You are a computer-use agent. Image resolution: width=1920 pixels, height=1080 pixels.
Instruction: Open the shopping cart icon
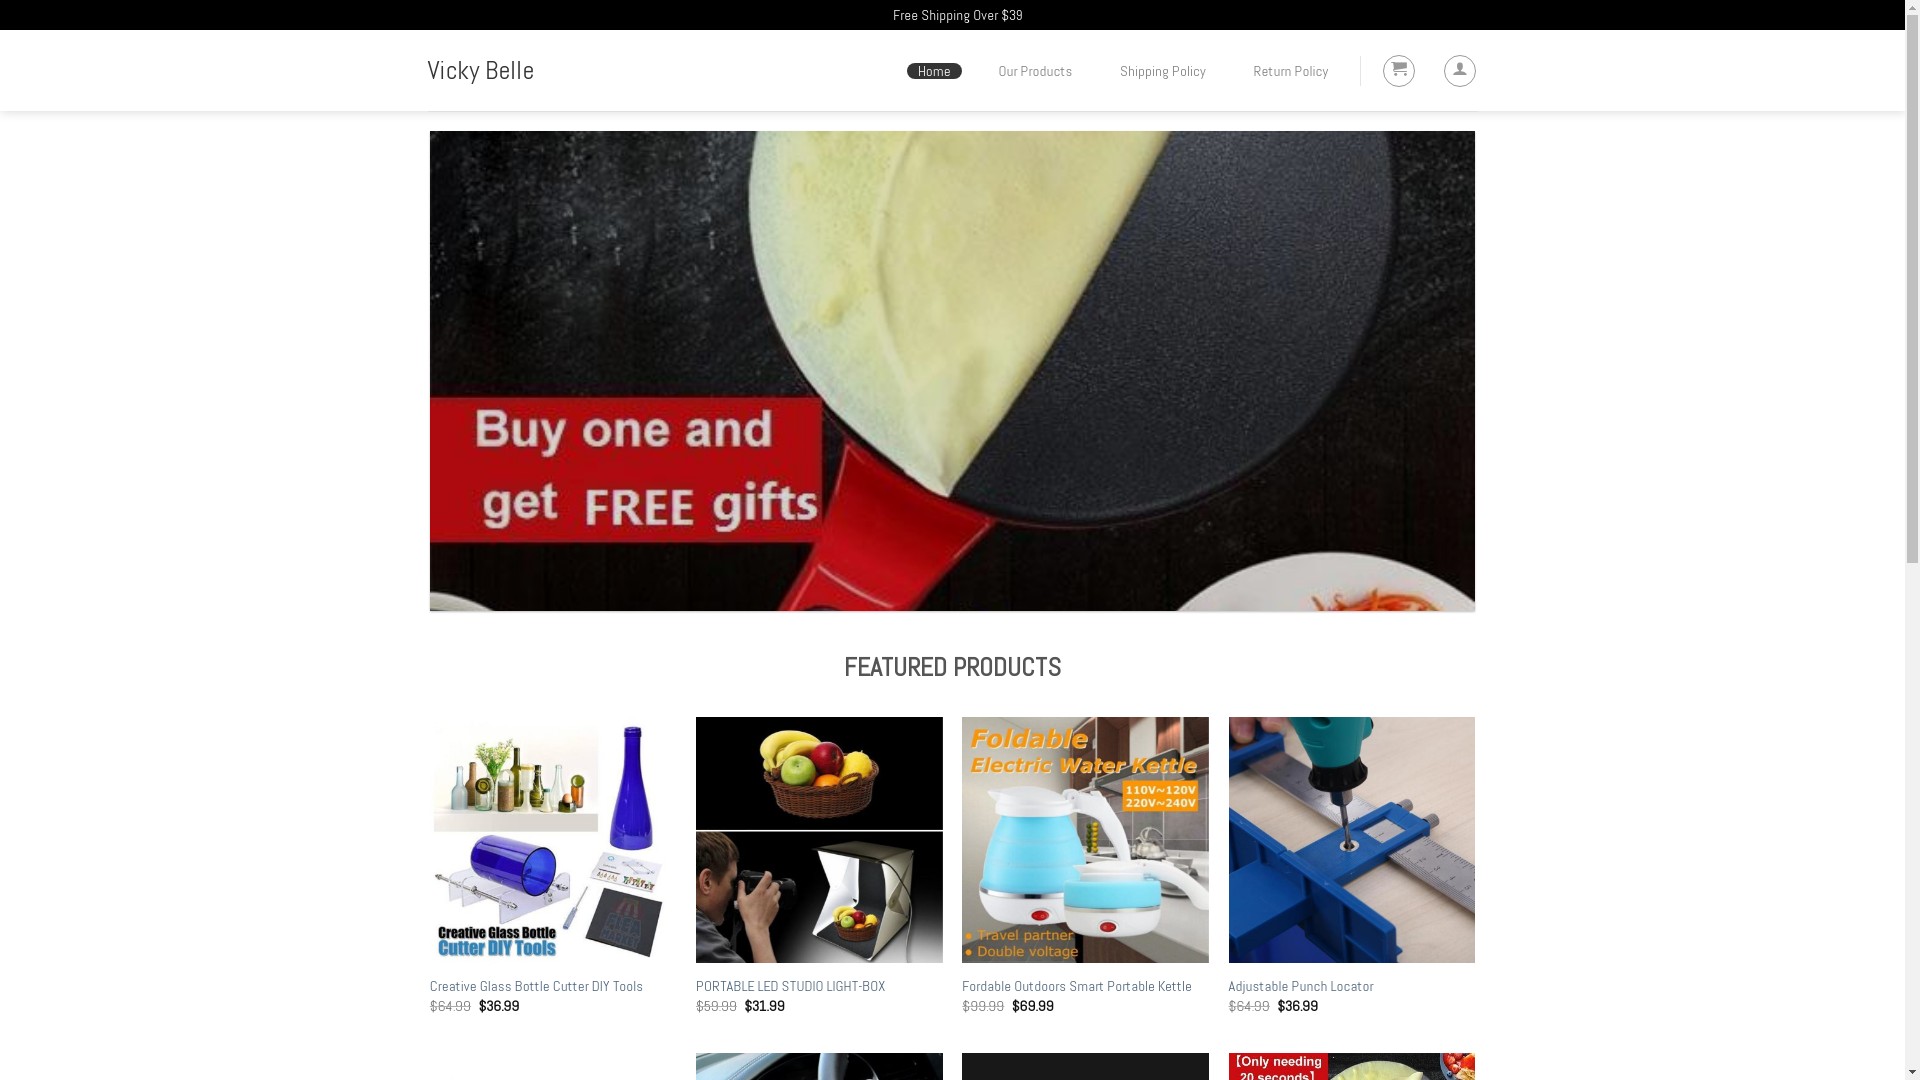(1398, 71)
